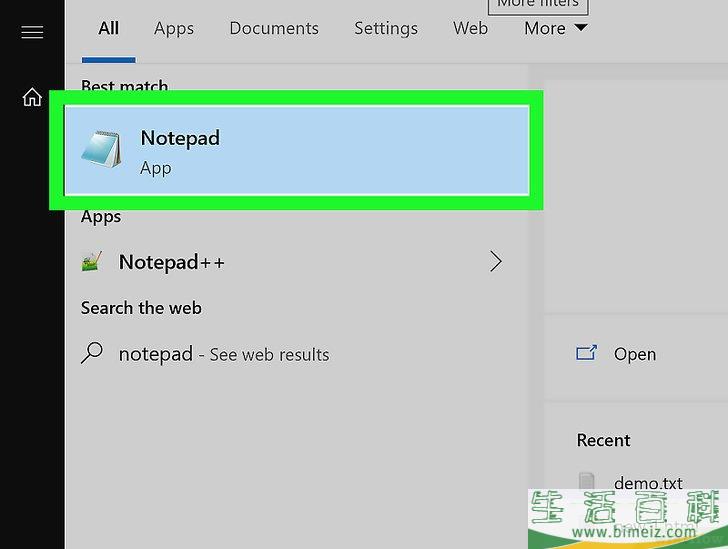Switch to the Settings tab
This screenshot has width=728, height=549.
[386, 28]
